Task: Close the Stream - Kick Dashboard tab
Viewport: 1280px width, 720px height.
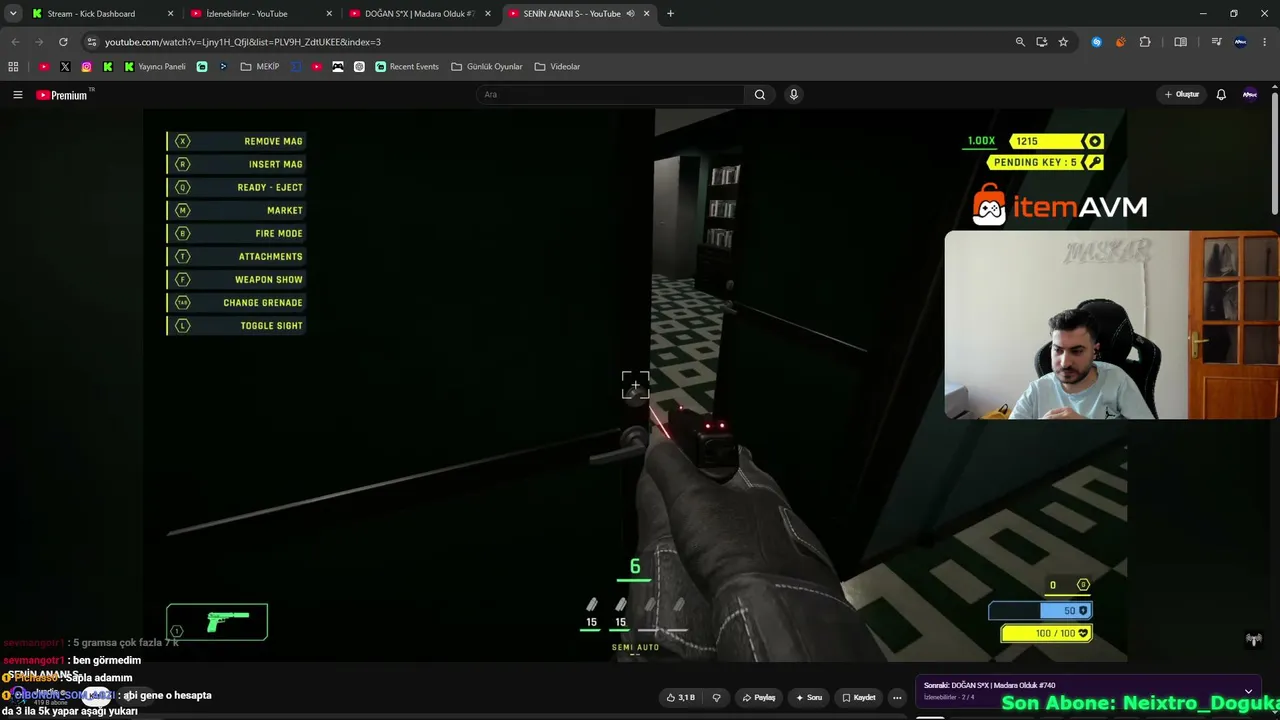Action: [x=170, y=14]
